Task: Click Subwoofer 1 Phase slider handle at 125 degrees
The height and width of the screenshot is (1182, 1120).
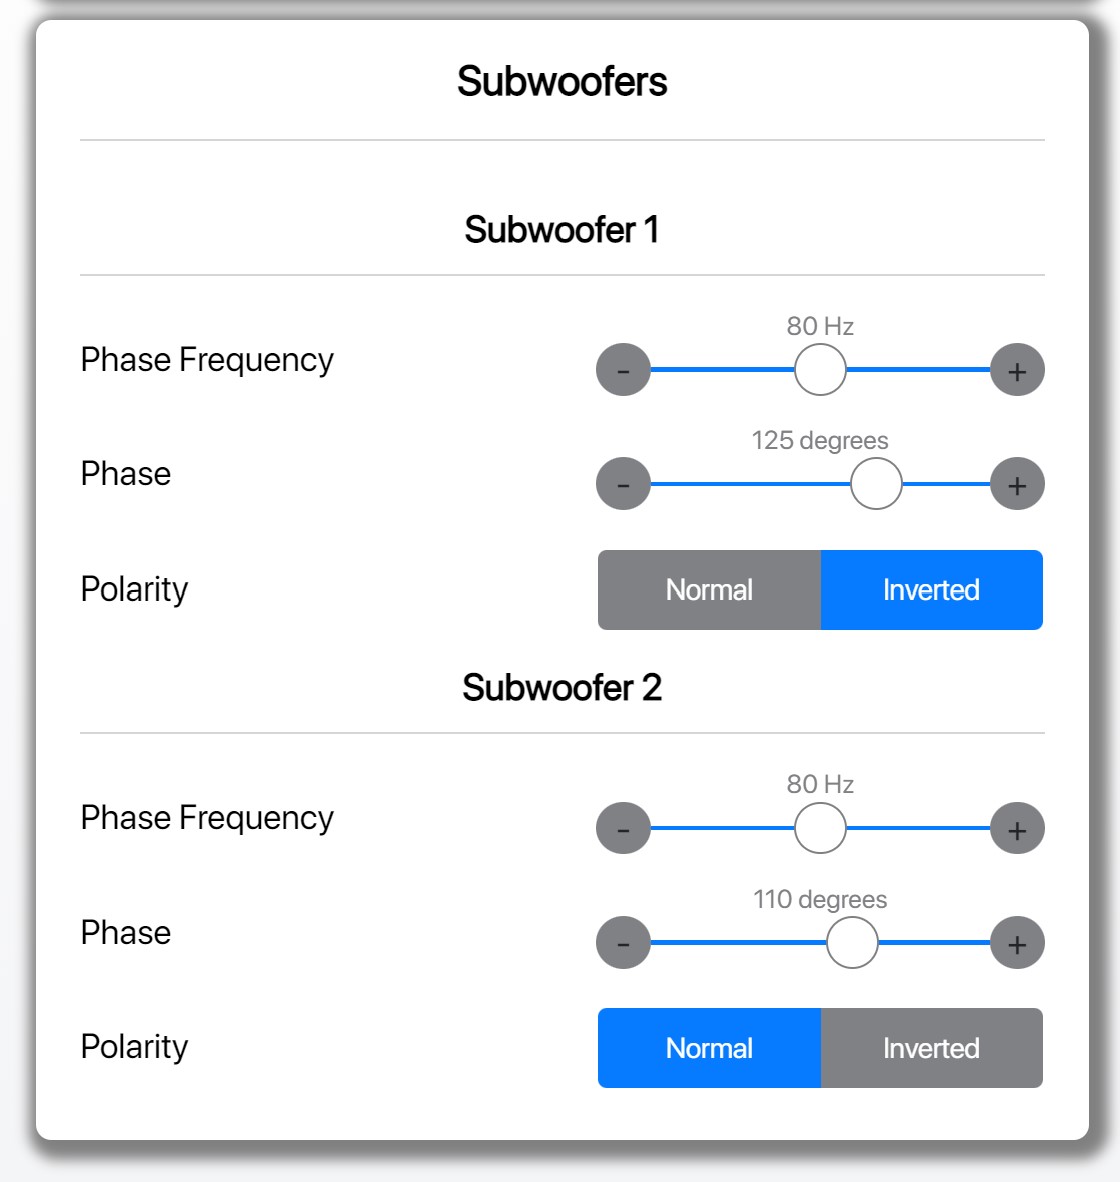Action: coord(876,484)
